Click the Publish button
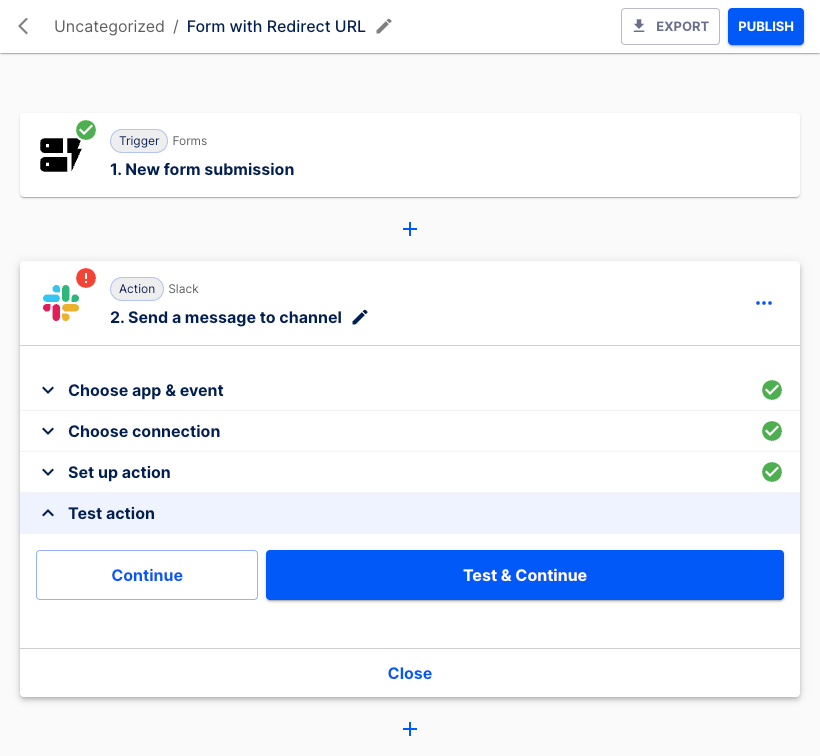Image resolution: width=820 pixels, height=756 pixels. click(x=765, y=26)
